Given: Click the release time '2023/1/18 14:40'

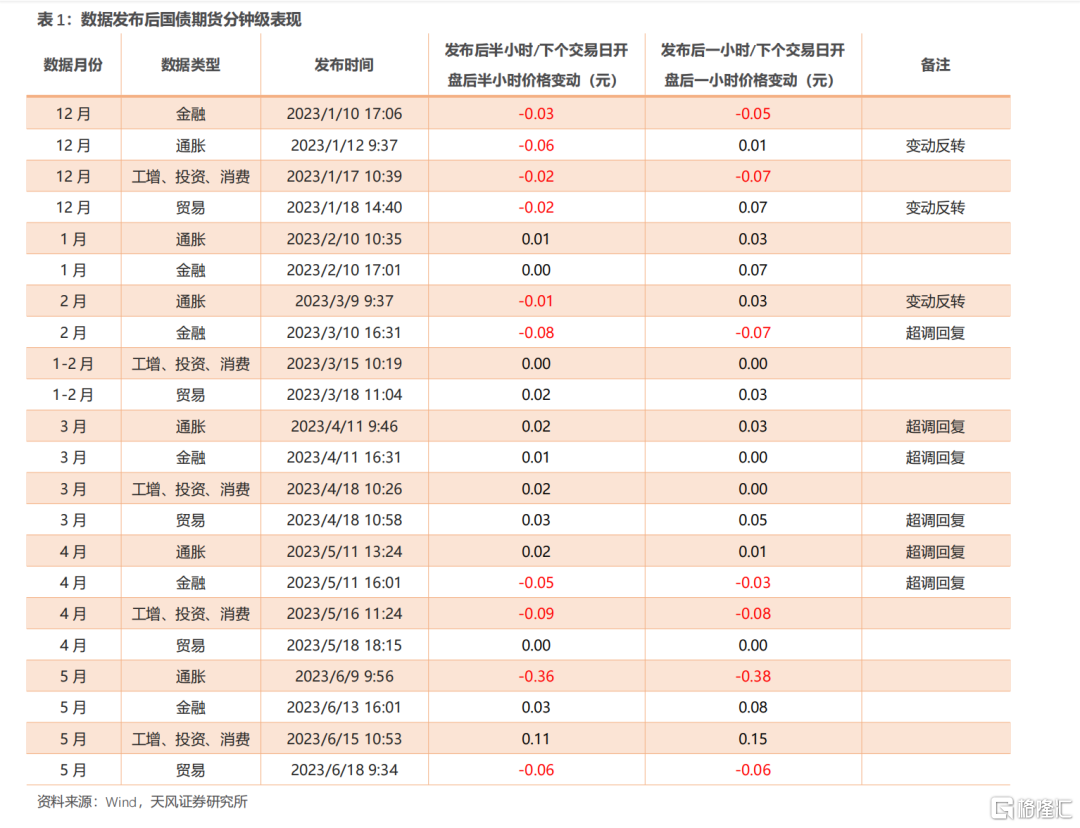Looking at the screenshot, I should tap(344, 207).
